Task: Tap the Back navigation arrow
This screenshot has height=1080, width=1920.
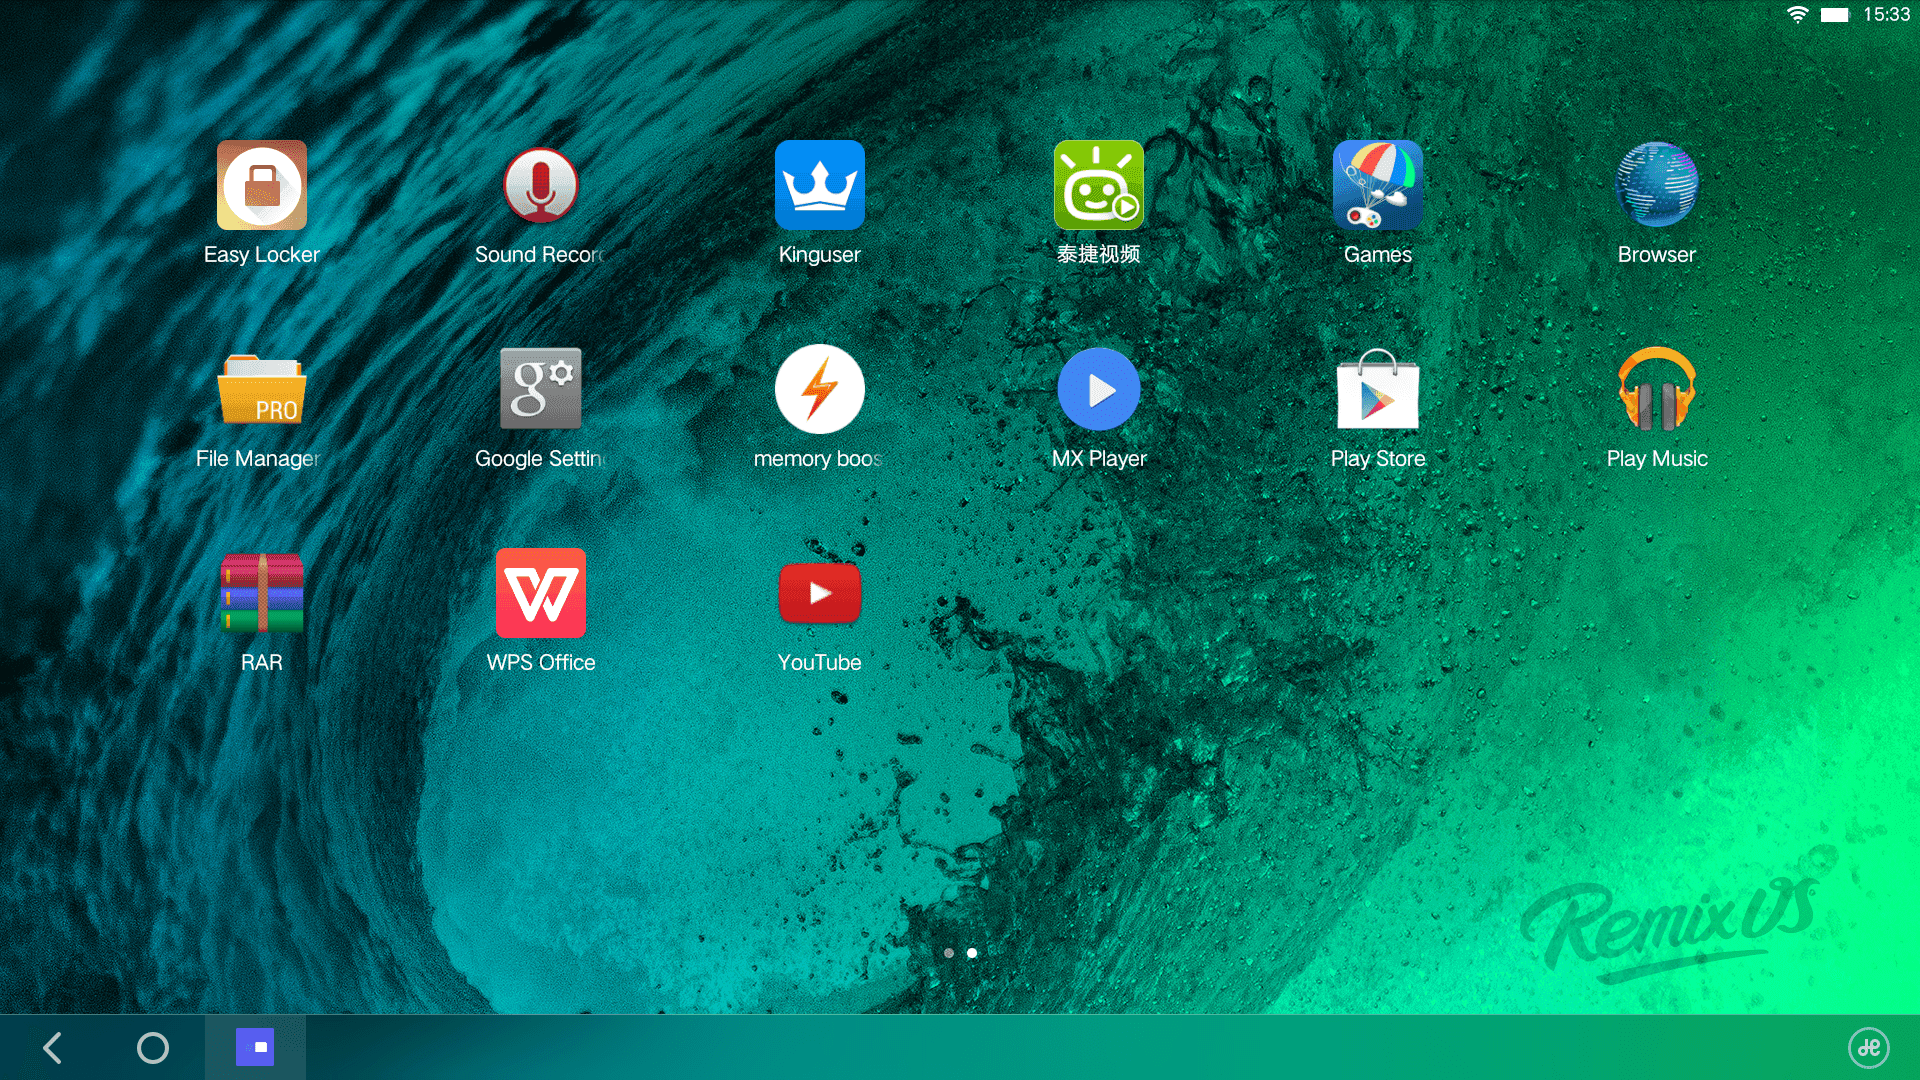Action: point(53,1048)
